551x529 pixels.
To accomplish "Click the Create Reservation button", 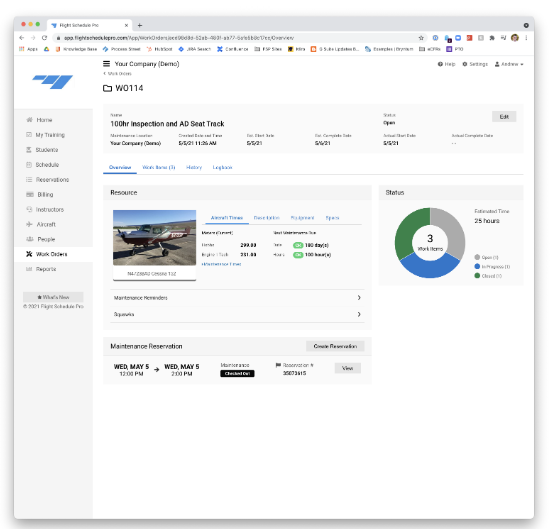I will coord(335,346).
